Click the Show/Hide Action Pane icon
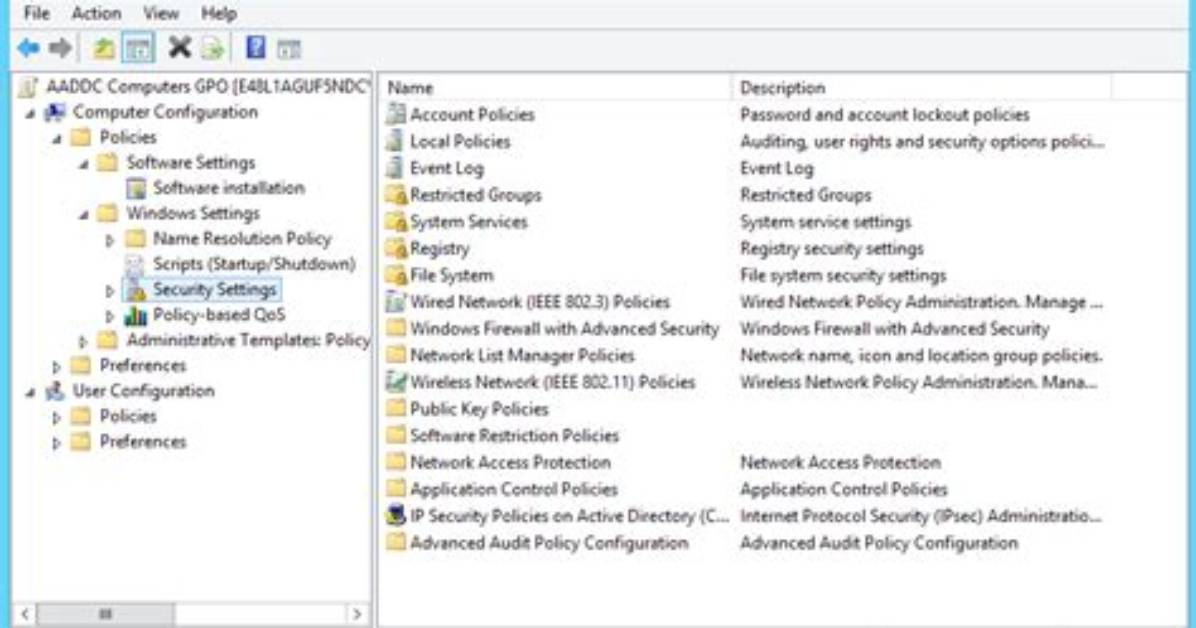Screen dimensions: 1196x628 point(289,50)
